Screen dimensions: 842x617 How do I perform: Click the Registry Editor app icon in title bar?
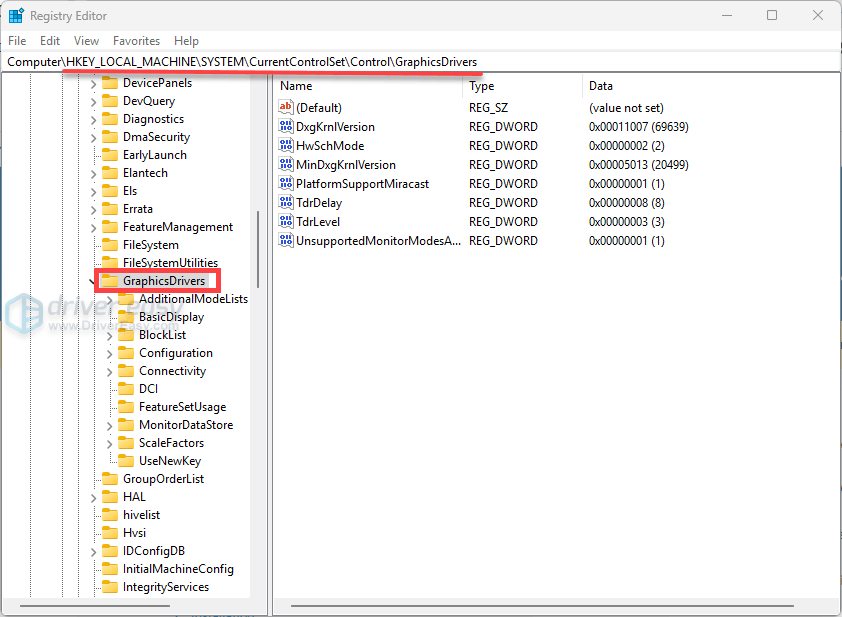click(x=16, y=16)
